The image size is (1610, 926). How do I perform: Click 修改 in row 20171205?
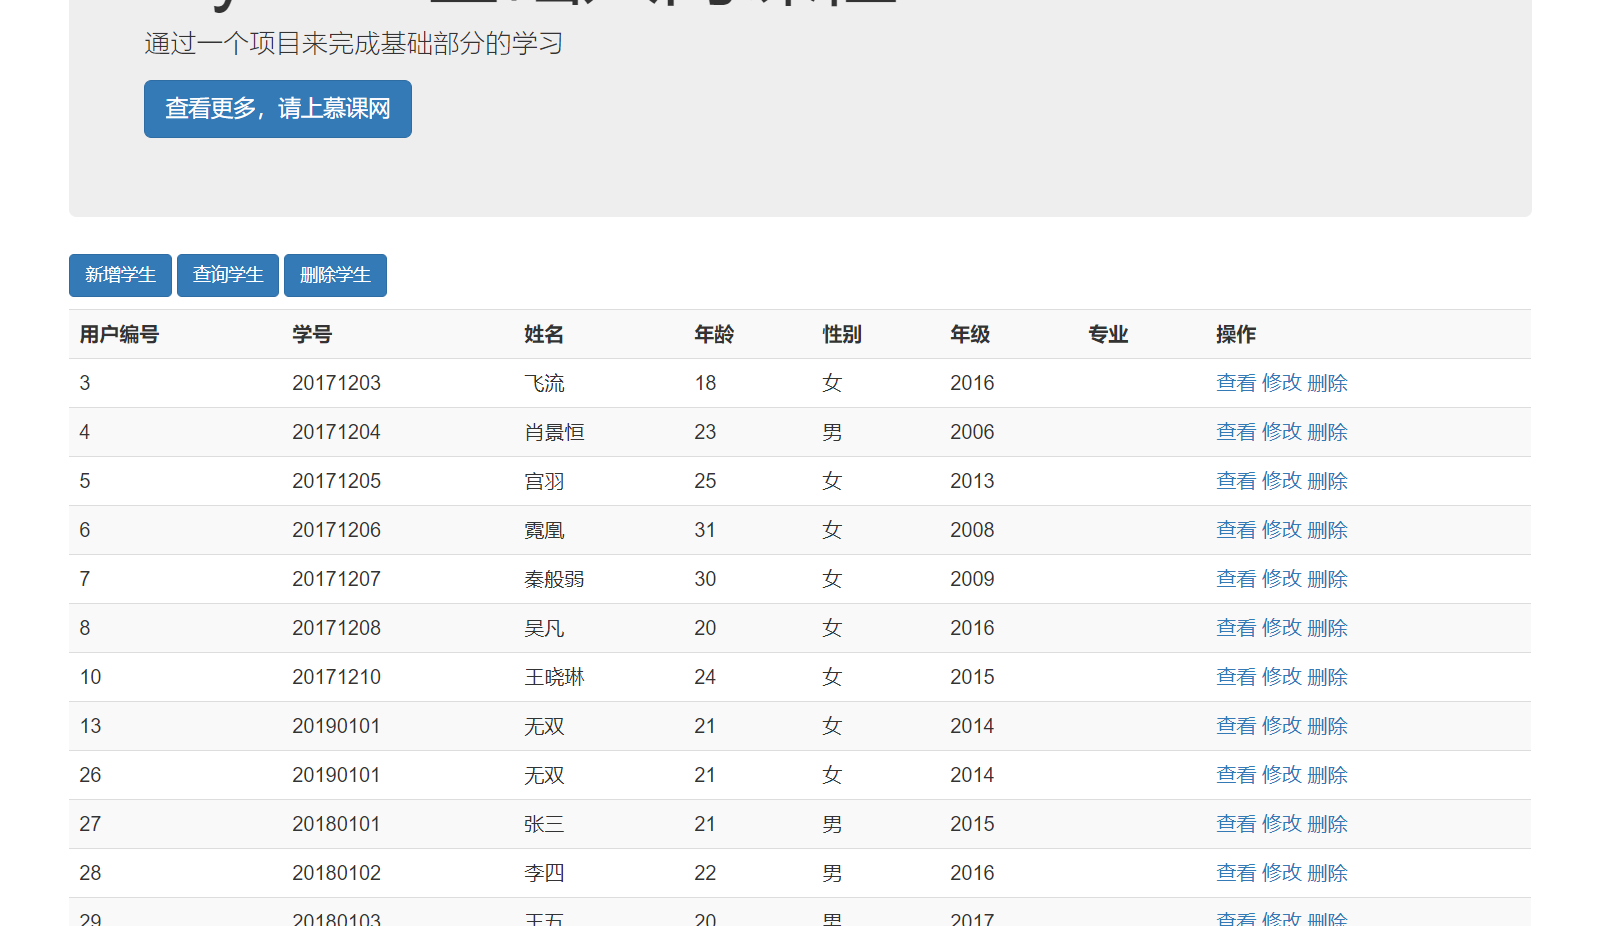pyautogui.click(x=1282, y=481)
